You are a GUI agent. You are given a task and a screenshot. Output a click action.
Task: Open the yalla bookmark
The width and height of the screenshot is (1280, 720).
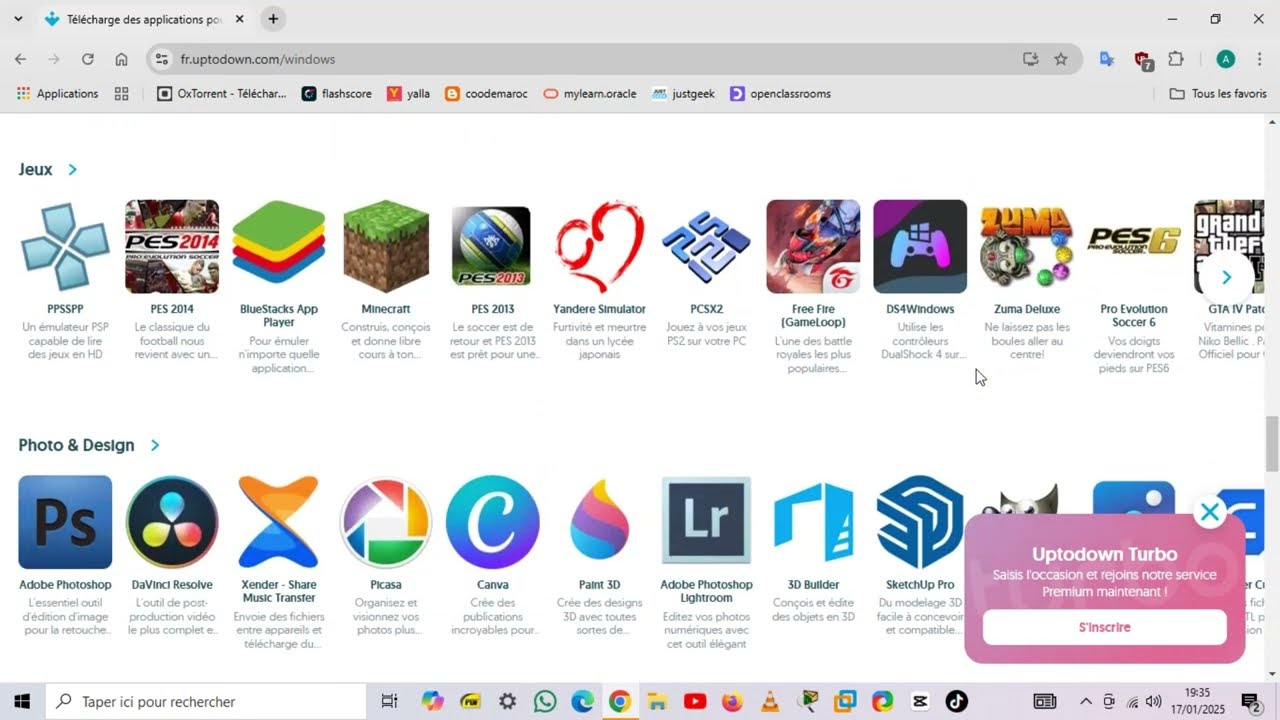pyautogui.click(x=409, y=94)
